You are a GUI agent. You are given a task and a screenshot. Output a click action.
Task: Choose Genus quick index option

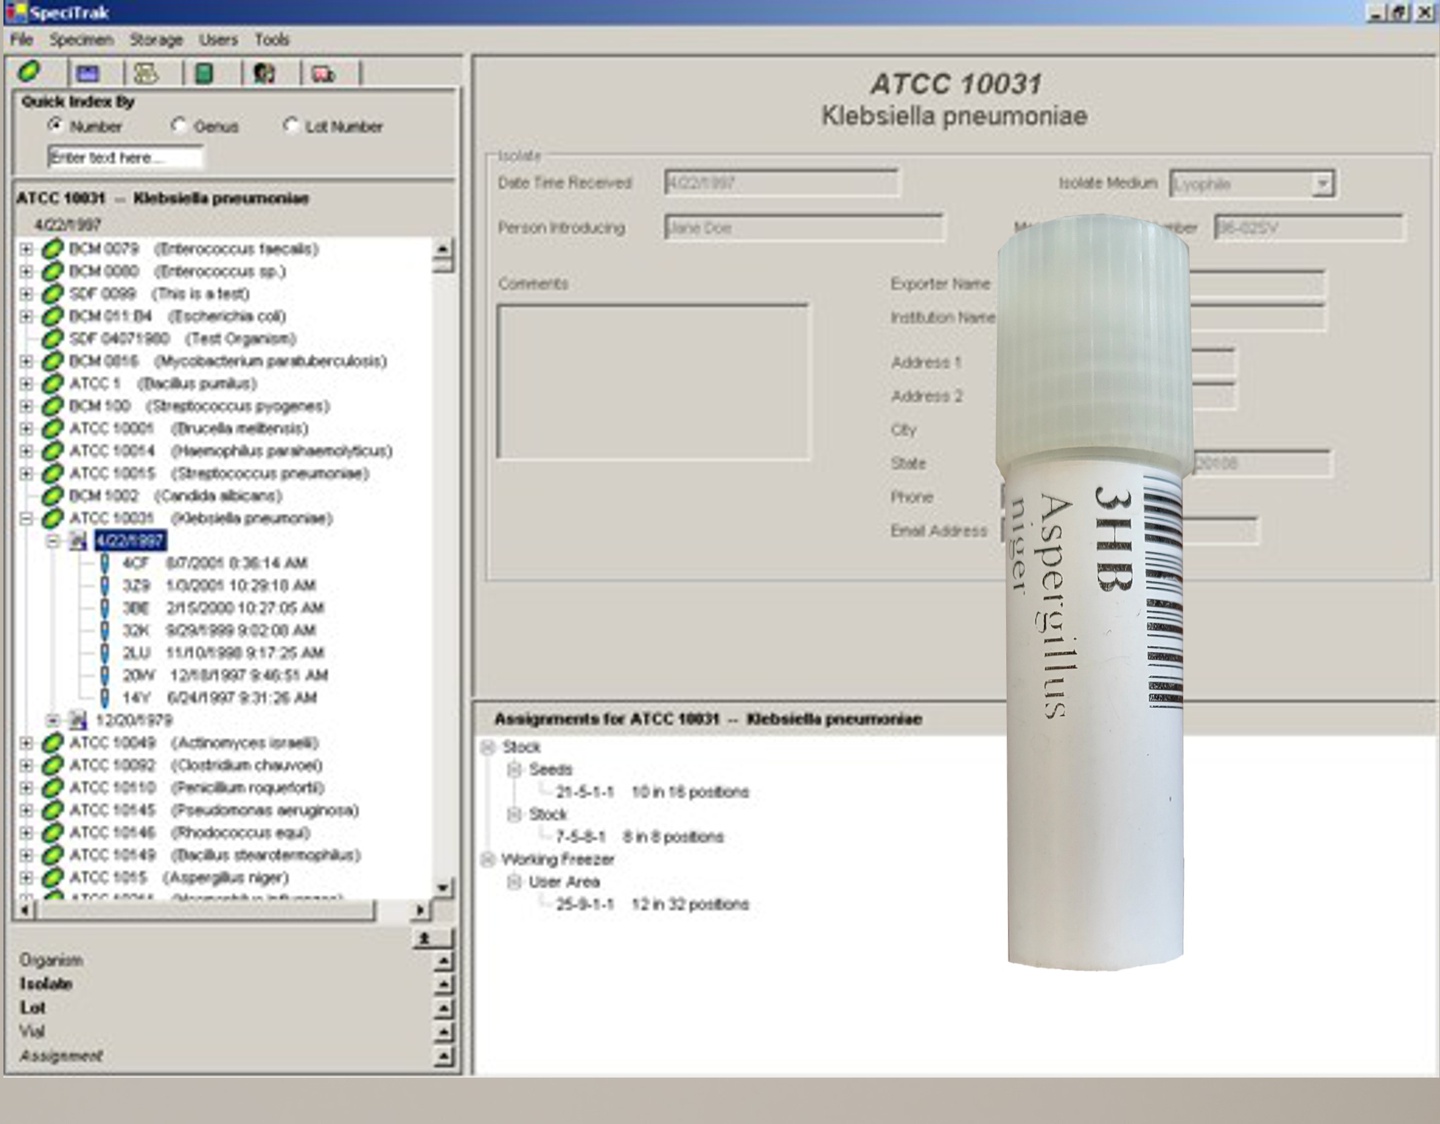(179, 125)
